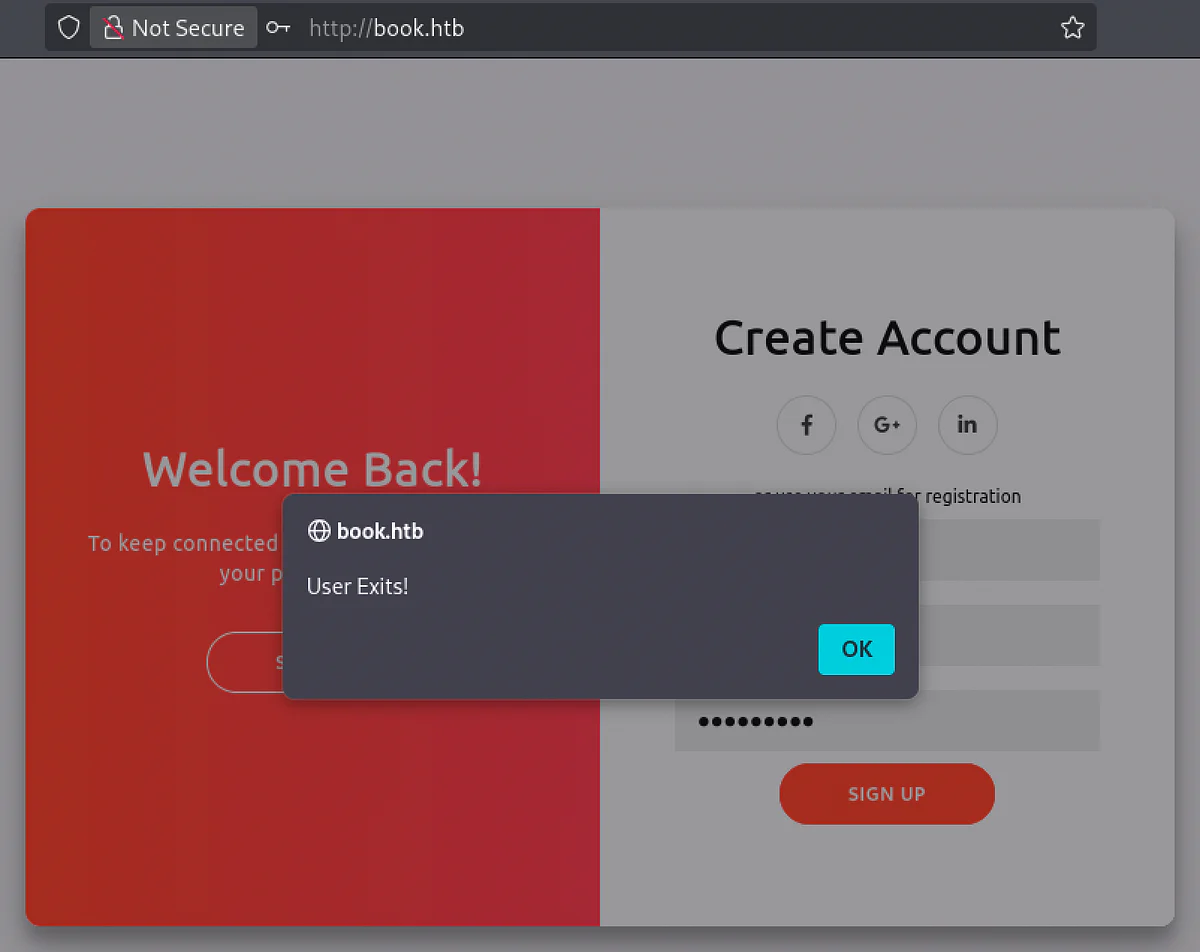Sign up with the Facebook icon
Image resolution: width=1200 pixels, height=952 pixels.
click(x=806, y=424)
